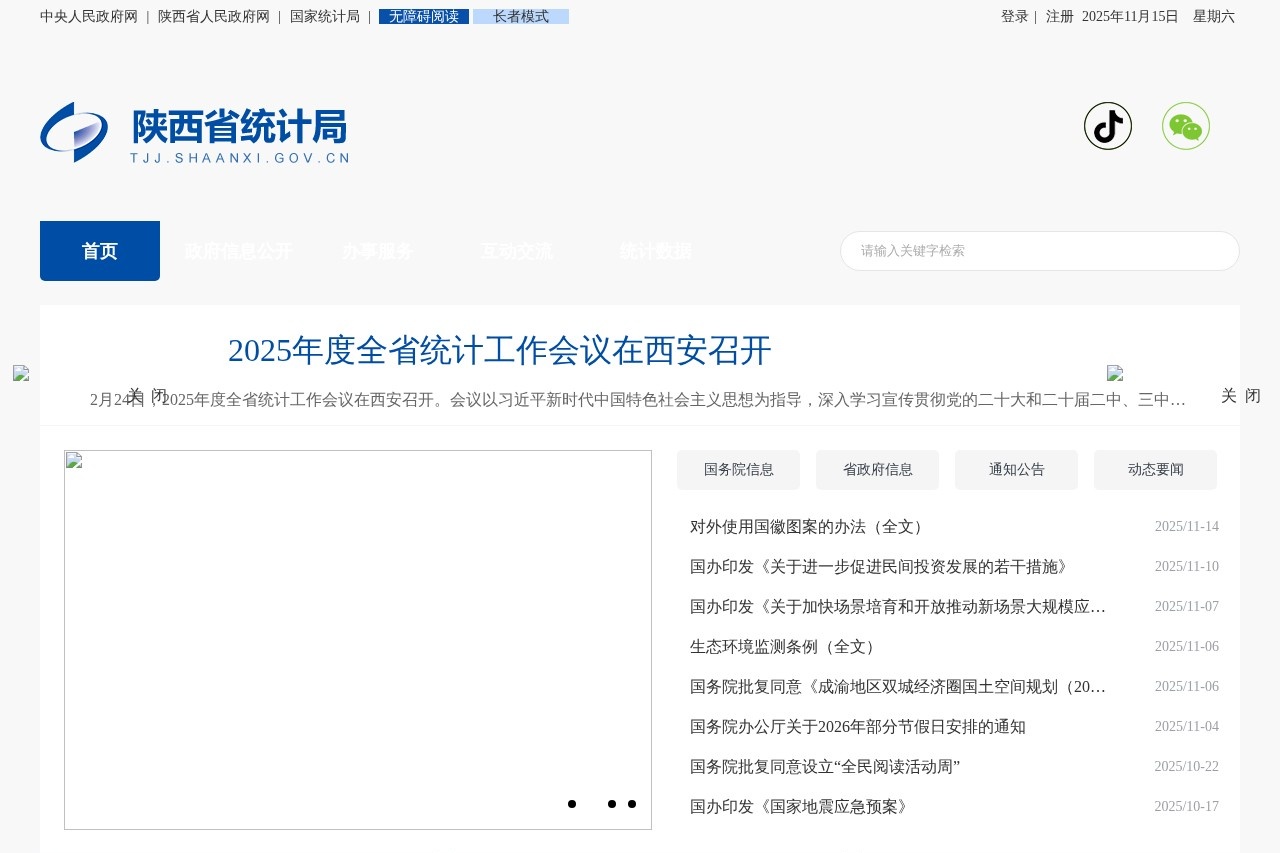Open the 2025年度全省统计工作会议 headline
The width and height of the screenshot is (1280, 853).
(x=499, y=352)
